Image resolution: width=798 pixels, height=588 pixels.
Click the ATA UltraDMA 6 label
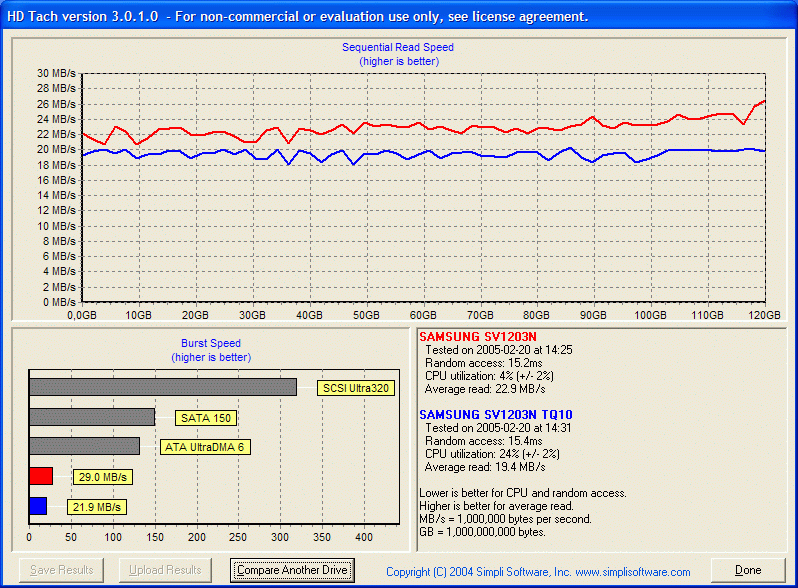click(x=205, y=447)
